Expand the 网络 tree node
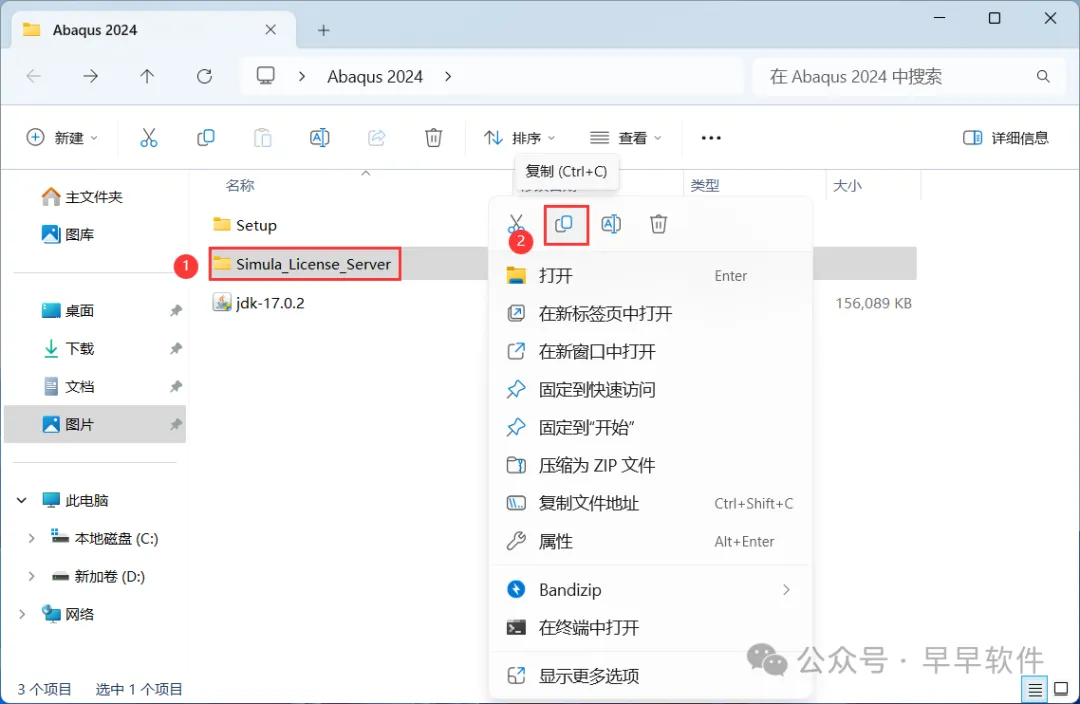The image size is (1080, 704). point(22,614)
